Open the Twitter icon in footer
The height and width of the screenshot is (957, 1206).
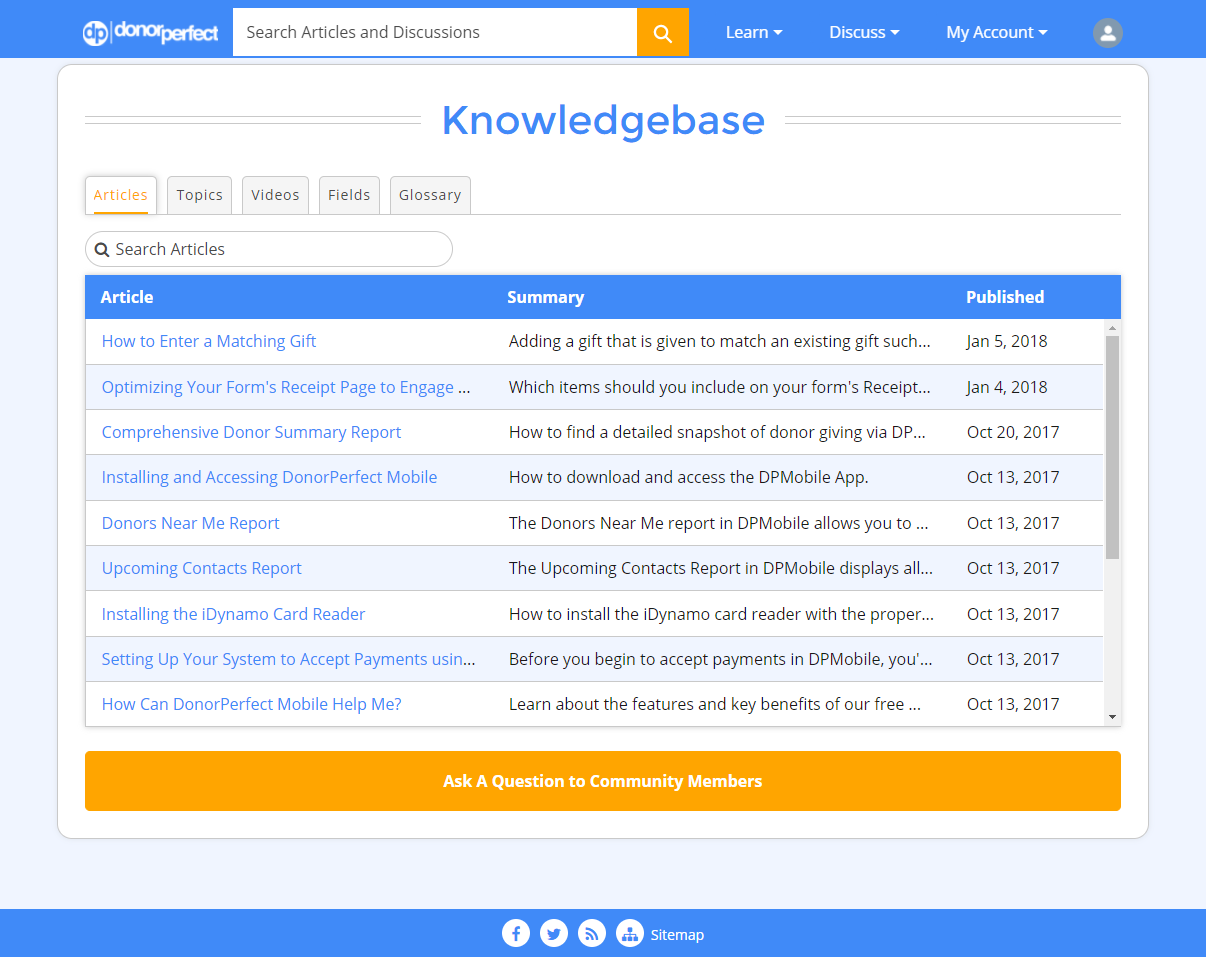tap(554, 934)
